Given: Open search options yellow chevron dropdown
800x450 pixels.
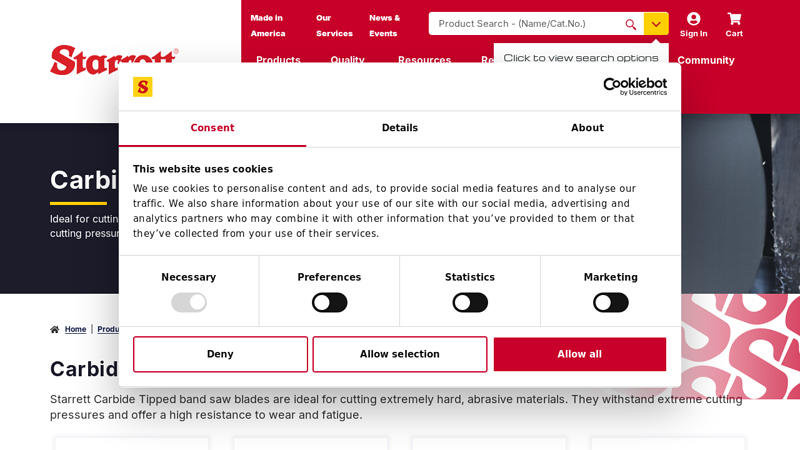Looking at the screenshot, I should click(x=656, y=24).
